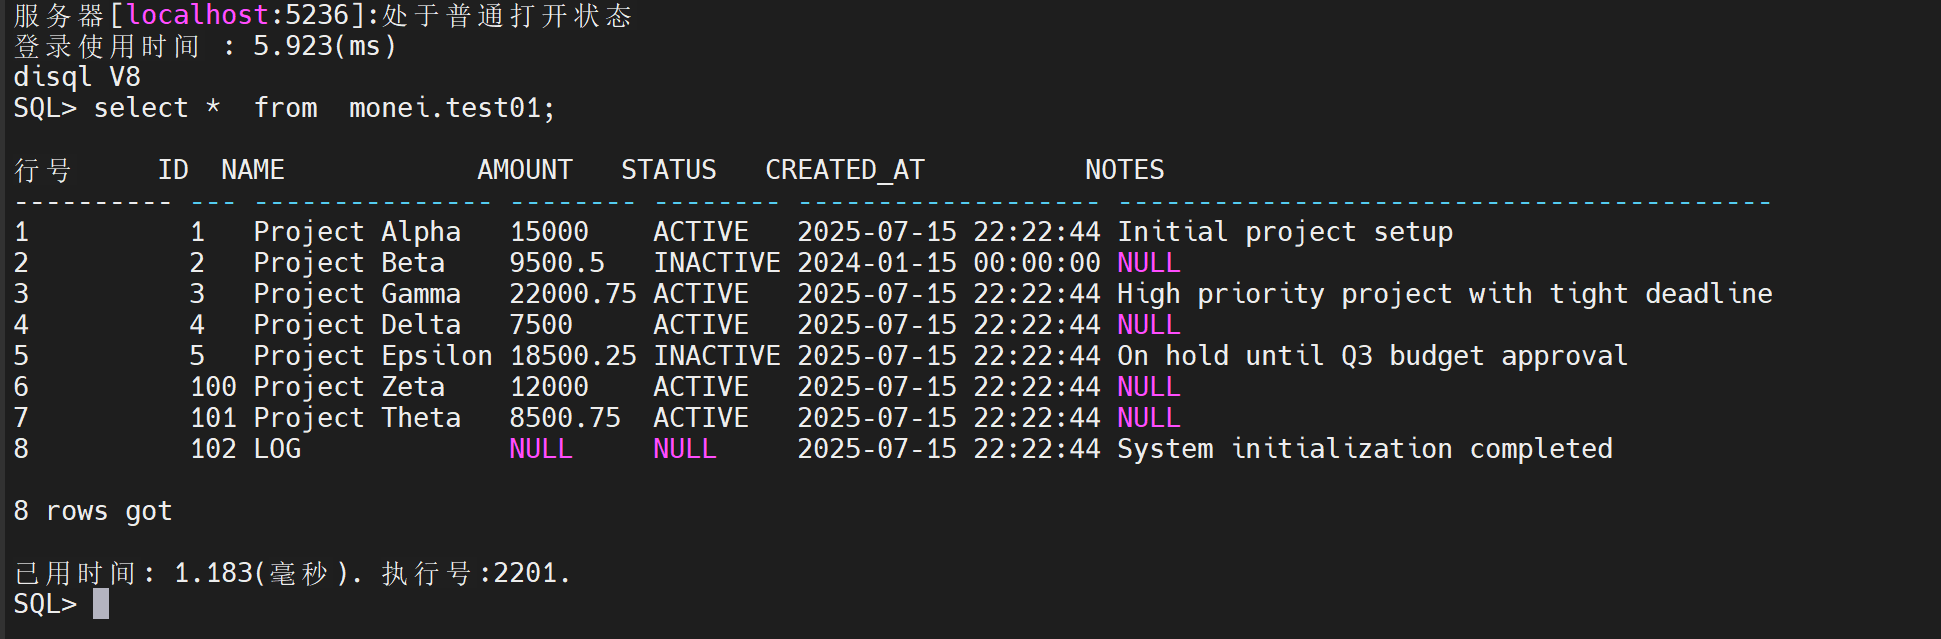1941x639 pixels.
Task: Click the "disql V8" version text
Action: tap(77, 77)
